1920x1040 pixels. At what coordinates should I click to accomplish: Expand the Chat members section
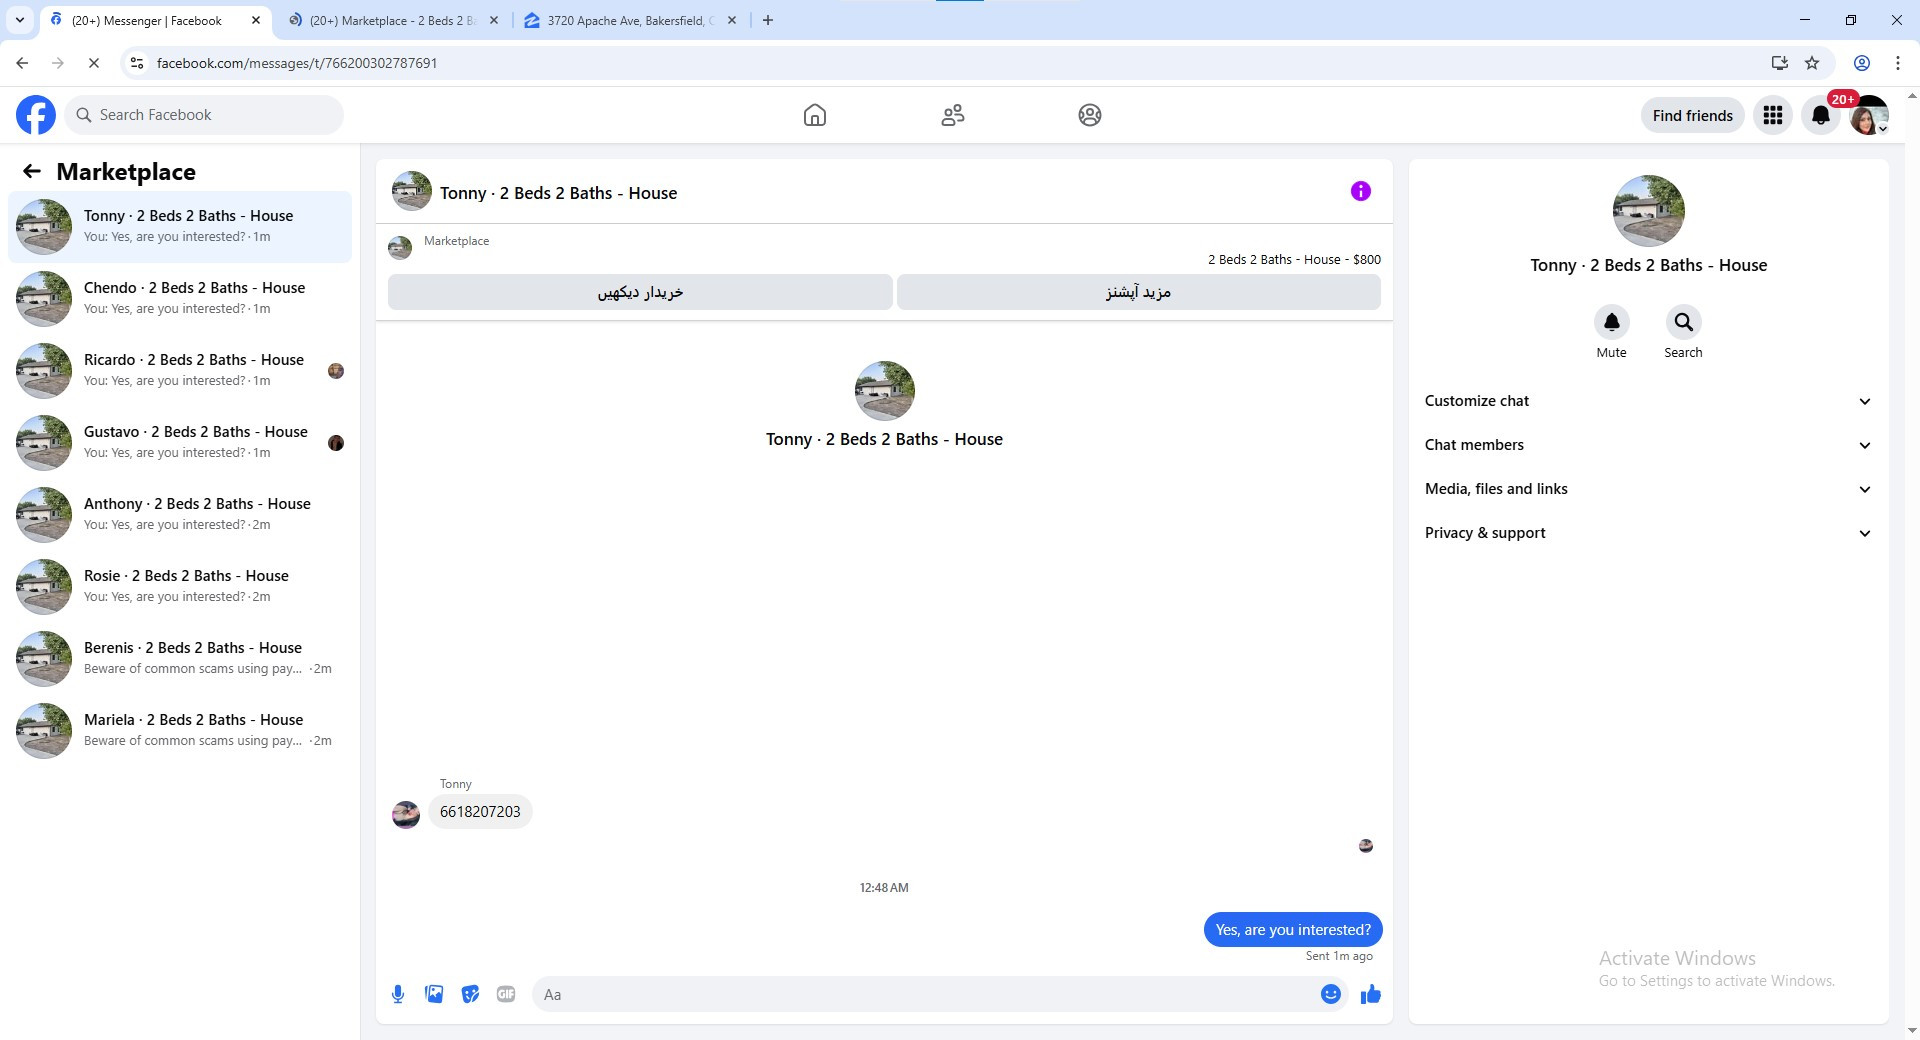1648,445
